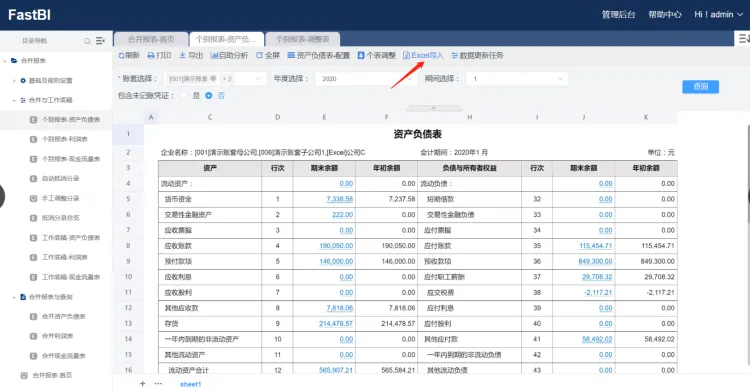
Task: Open the 期间选择 dropdown showing 1
Action: click(x=517, y=78)
